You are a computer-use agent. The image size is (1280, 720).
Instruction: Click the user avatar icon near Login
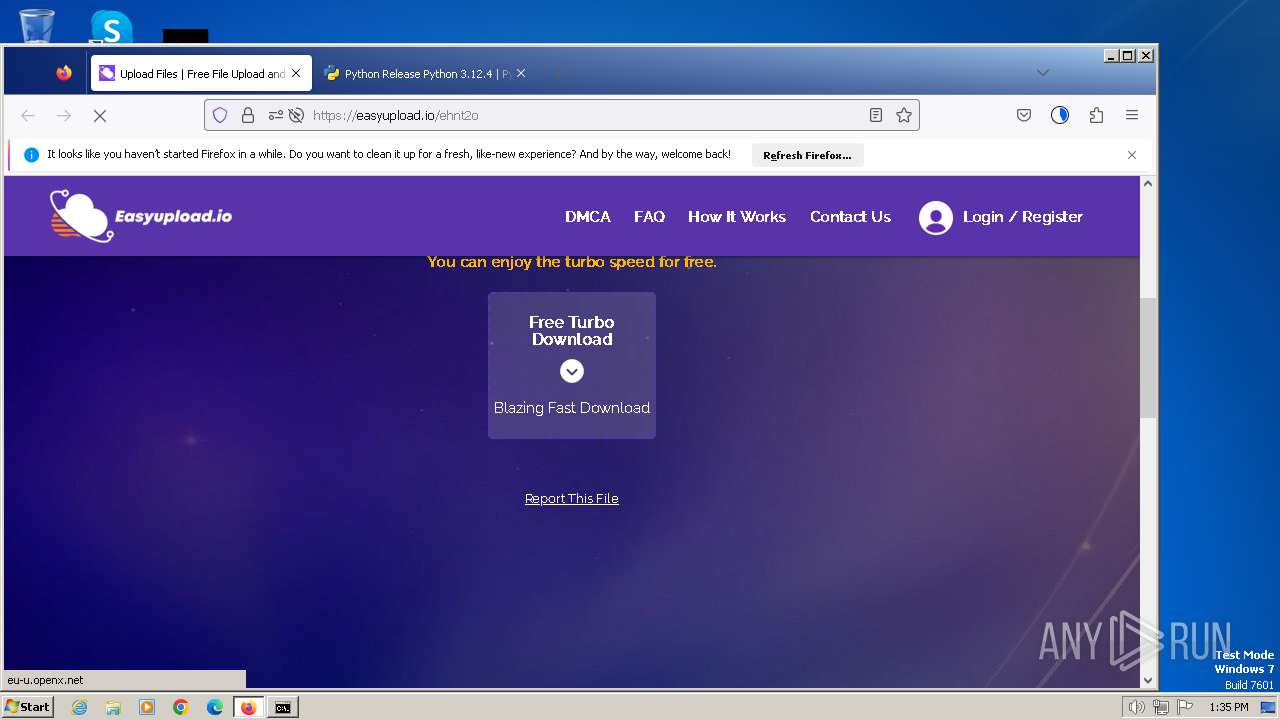[x=936, y=217]
